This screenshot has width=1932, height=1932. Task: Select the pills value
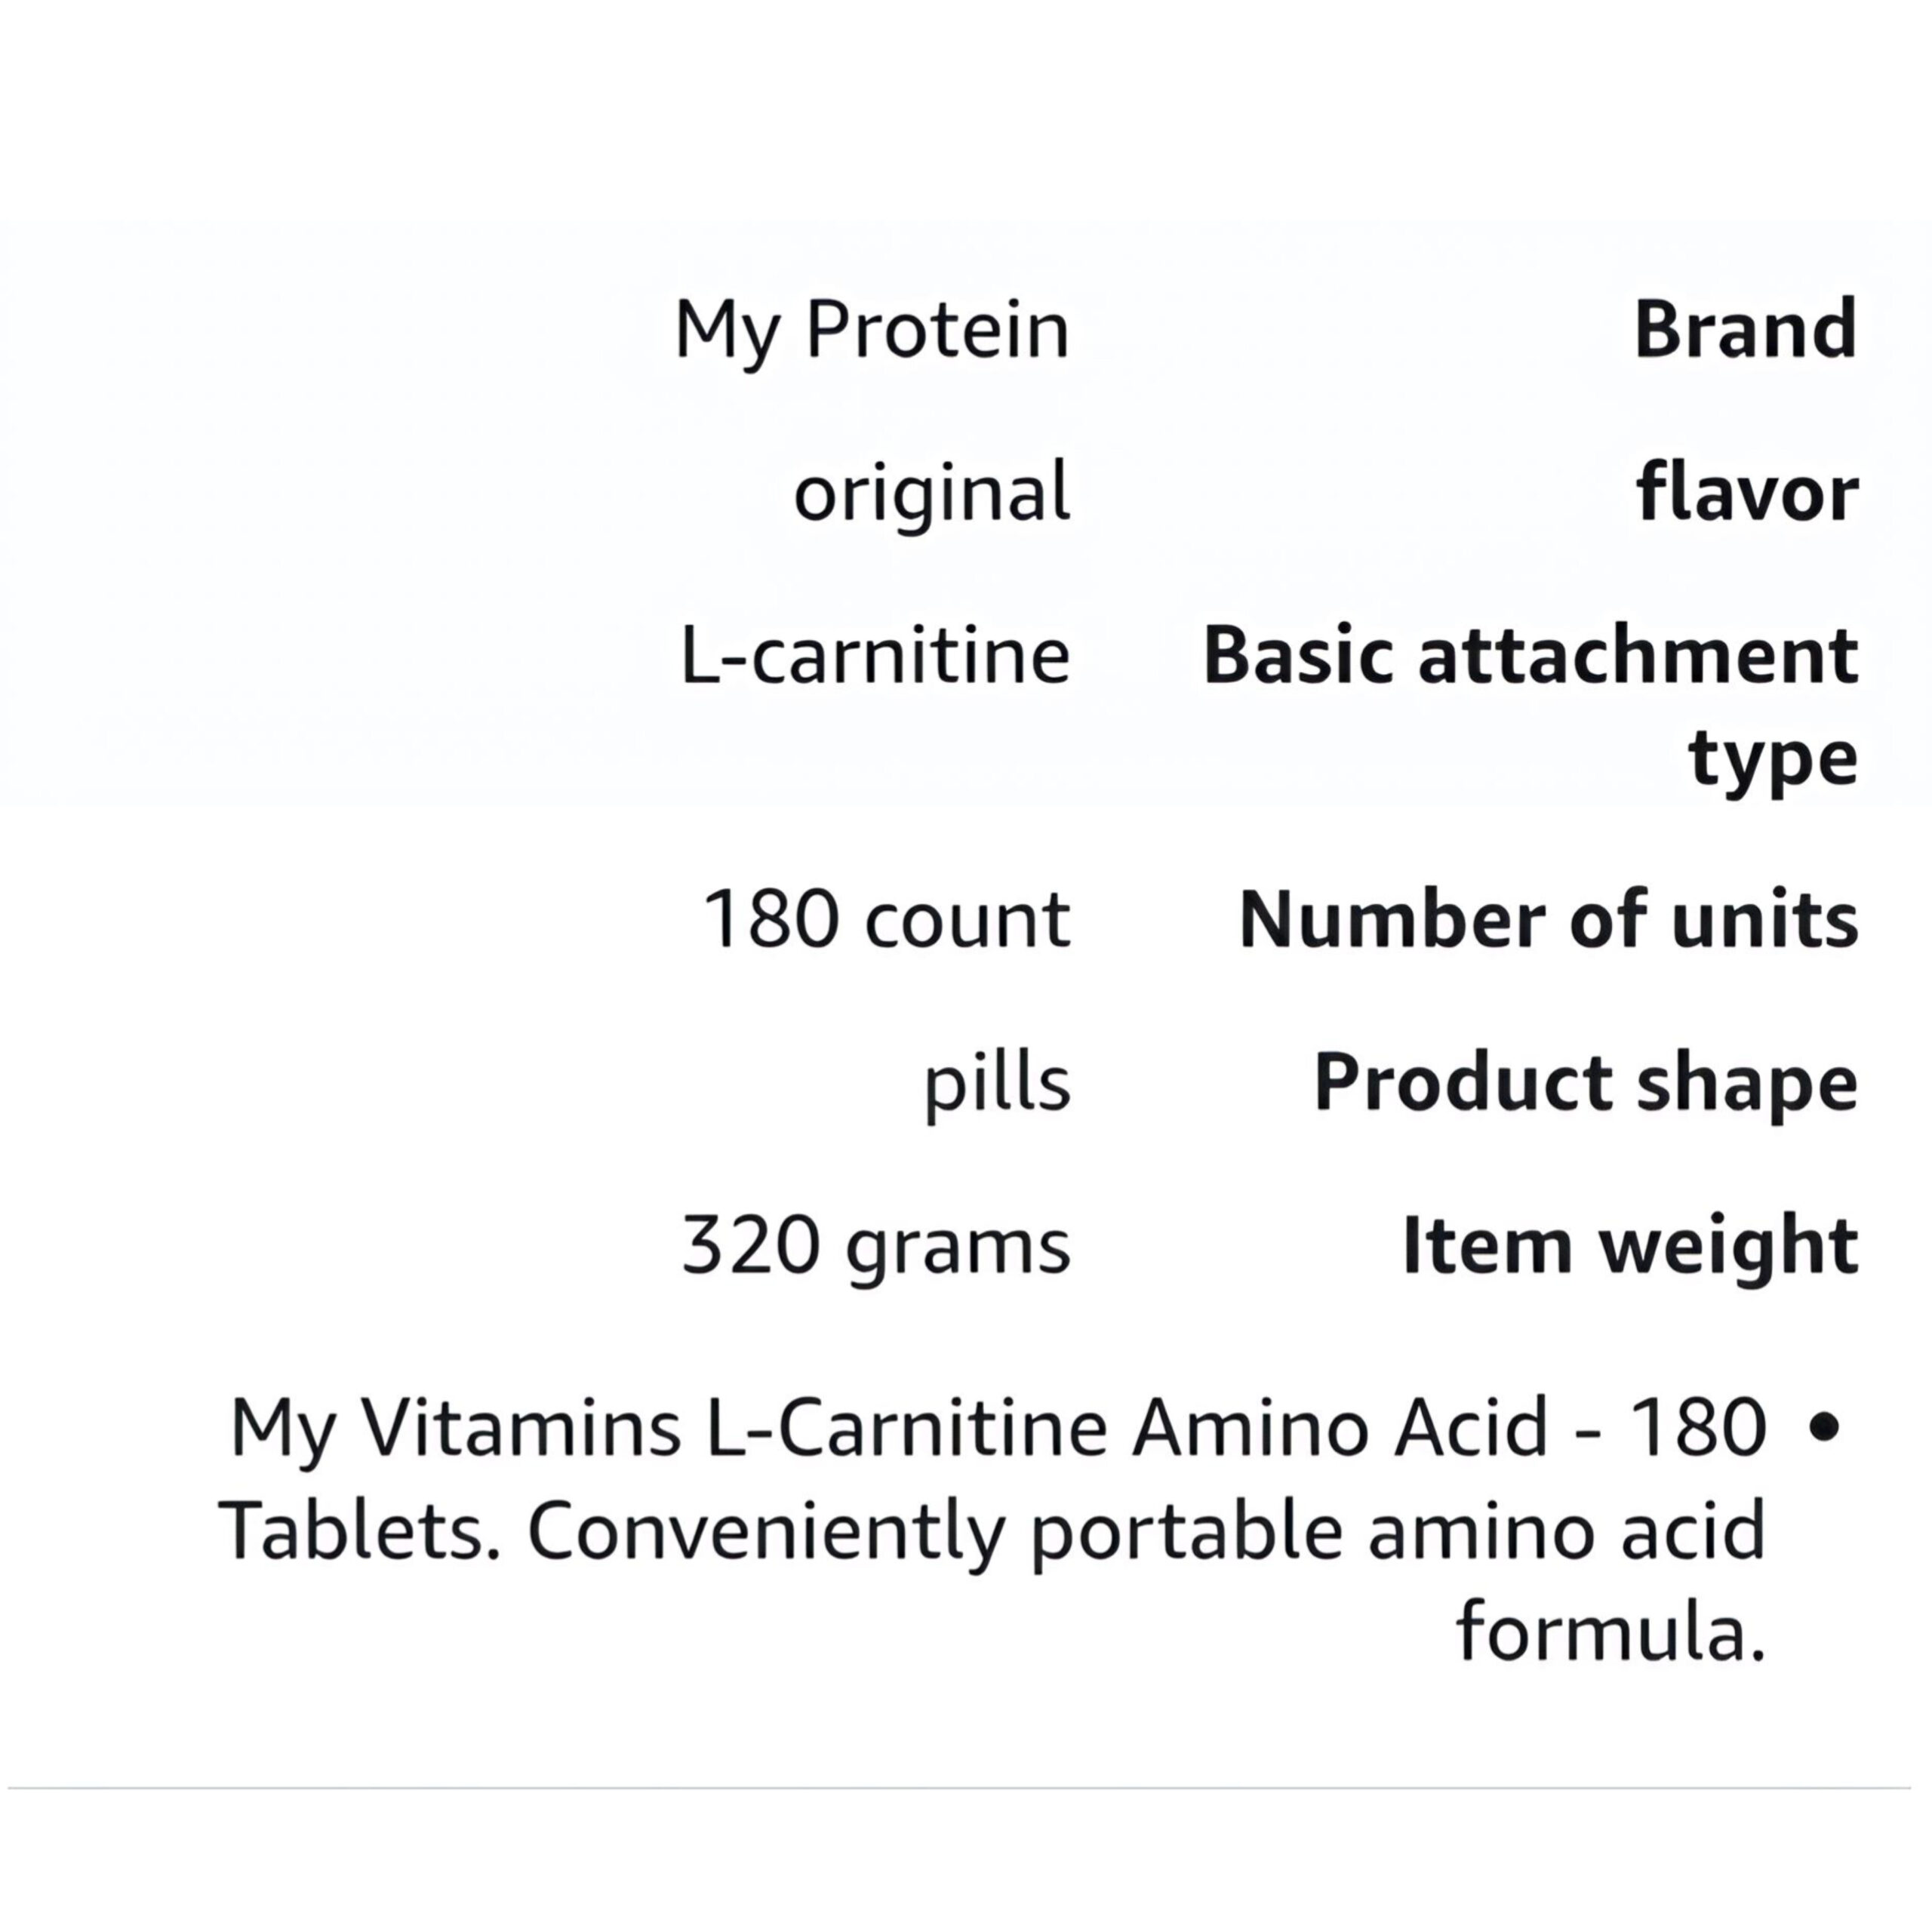pos(997,1084)
